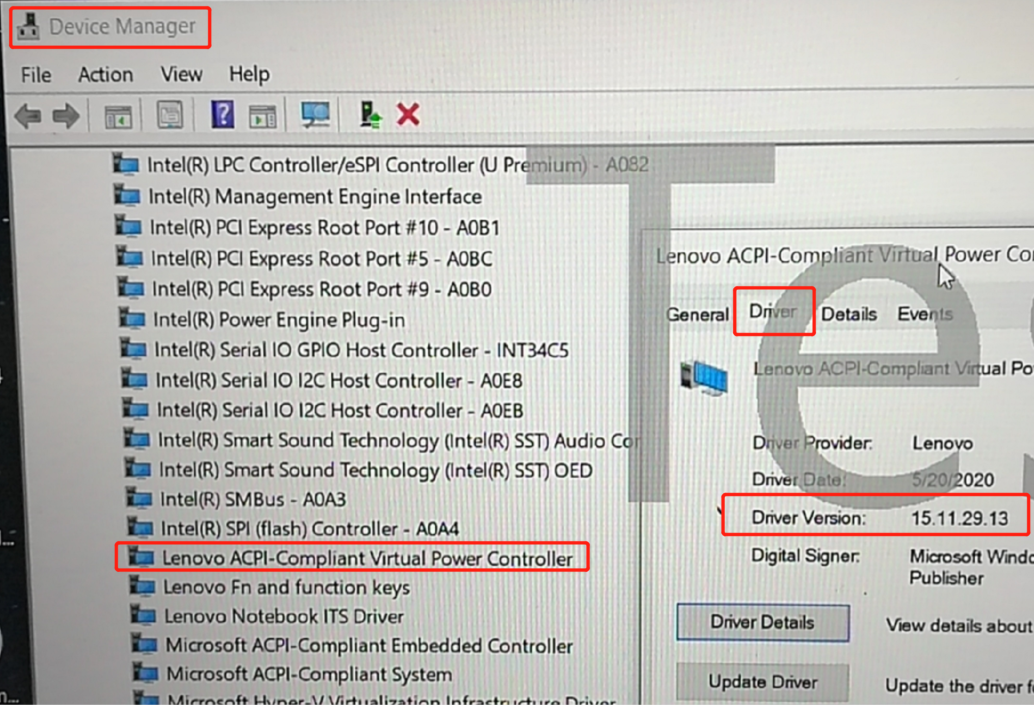Click the Device Manager title bar icon
The image size is (1034, 705).
point(28,26)
